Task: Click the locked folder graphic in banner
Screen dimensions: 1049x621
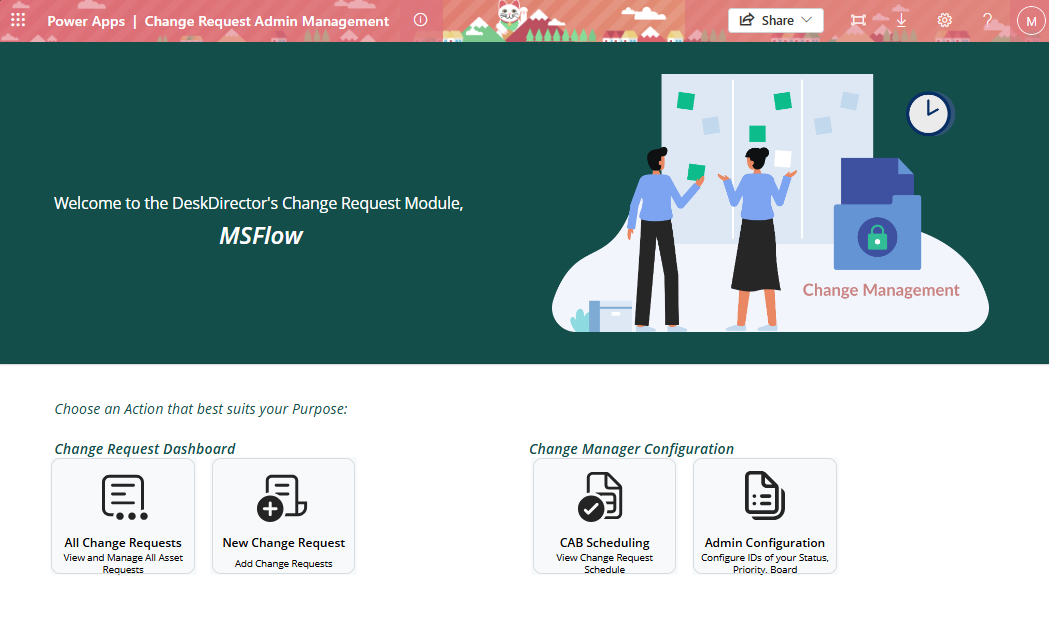Action: pos(877,214)
